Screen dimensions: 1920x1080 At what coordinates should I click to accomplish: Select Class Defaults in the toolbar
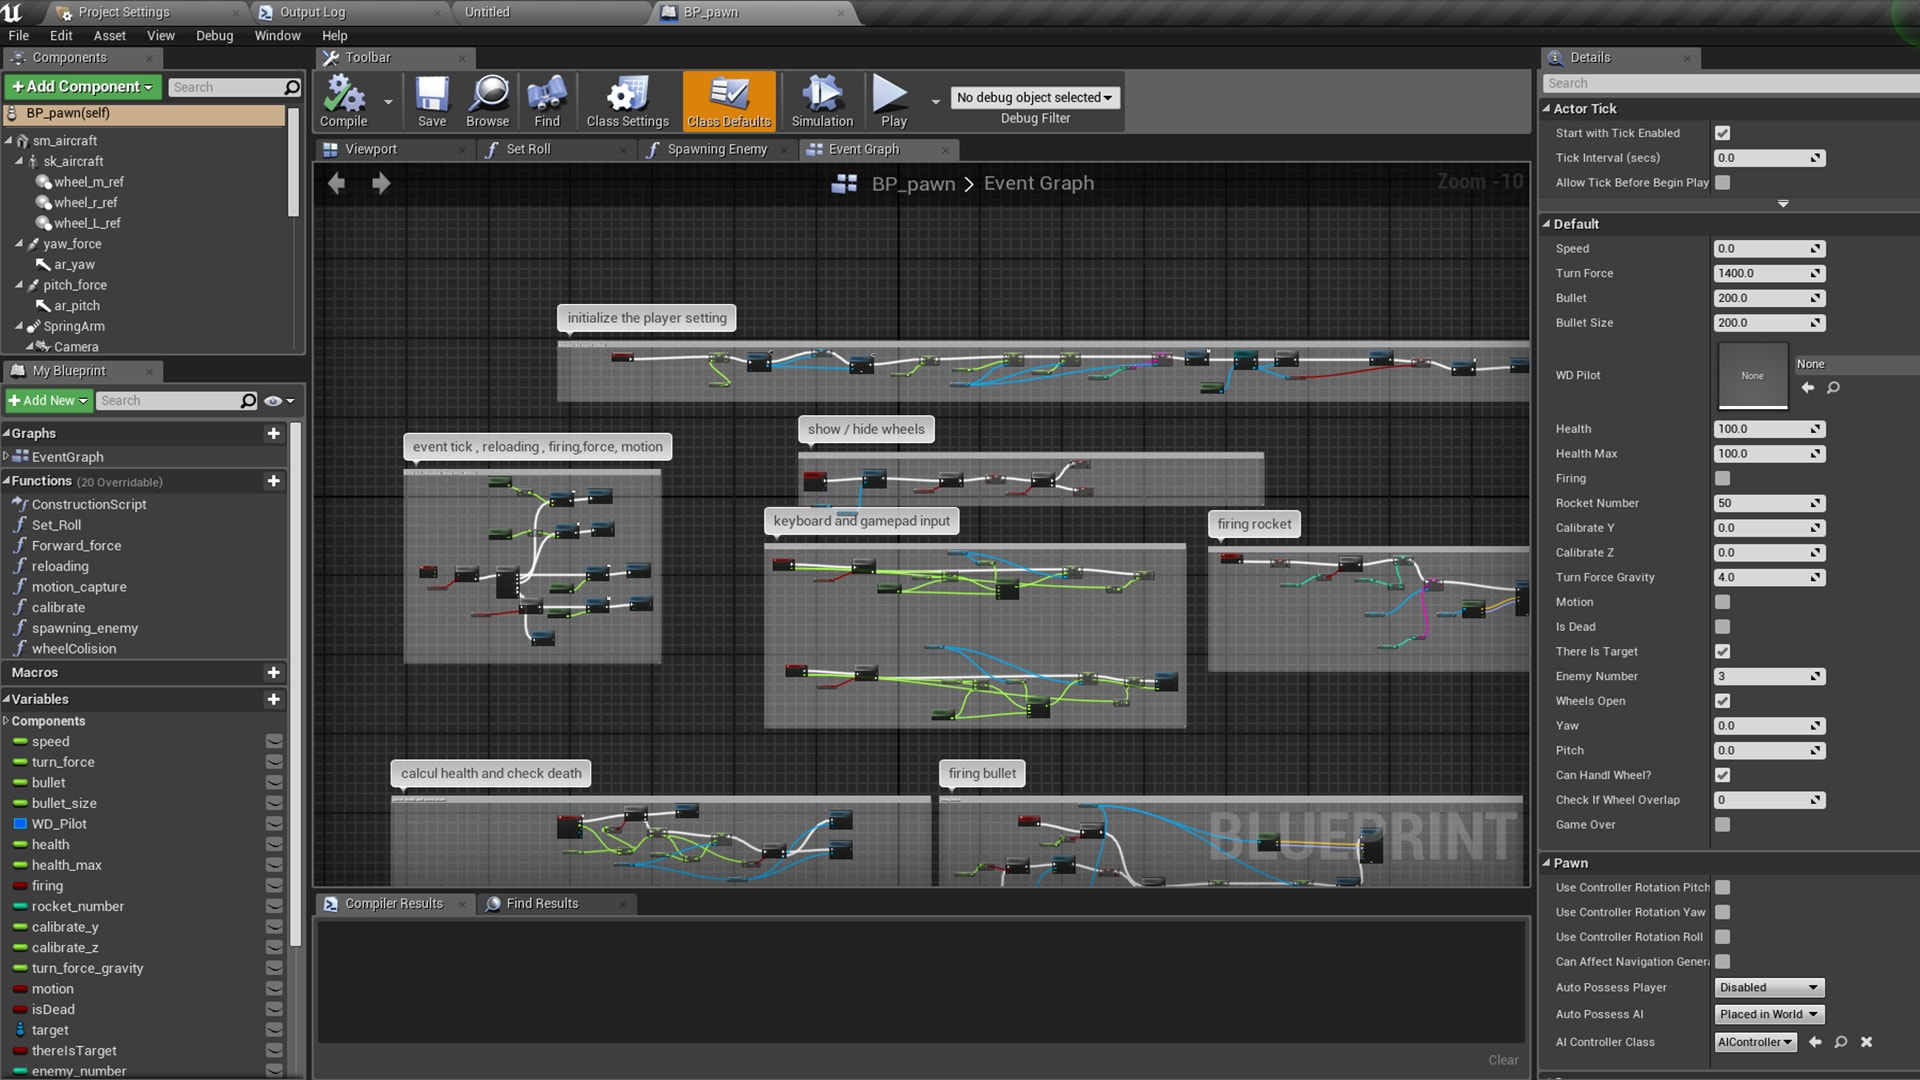click(729, 100)
